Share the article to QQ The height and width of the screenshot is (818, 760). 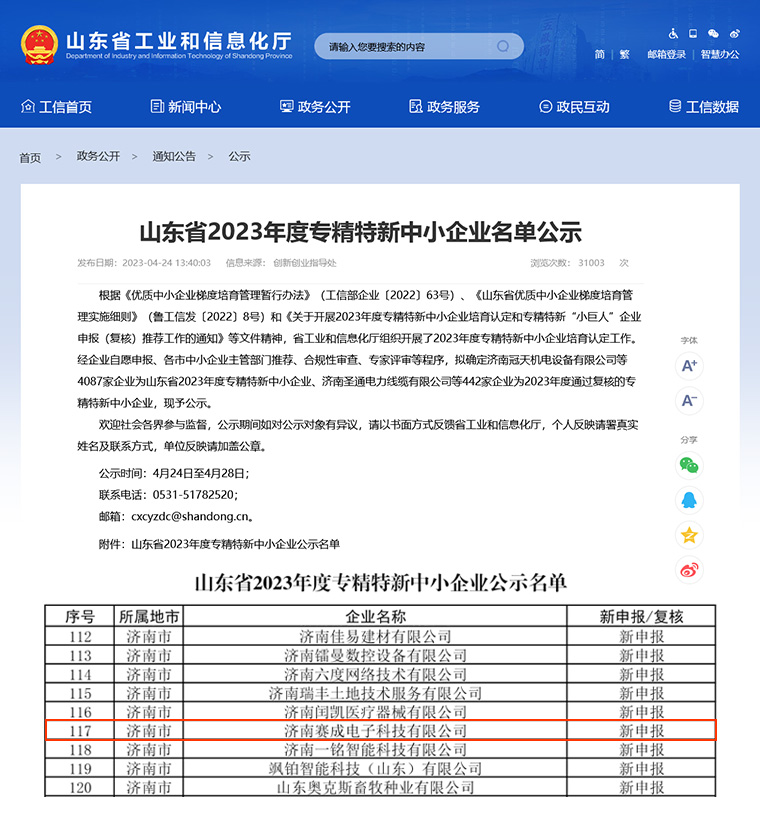[x=689, y=500]
